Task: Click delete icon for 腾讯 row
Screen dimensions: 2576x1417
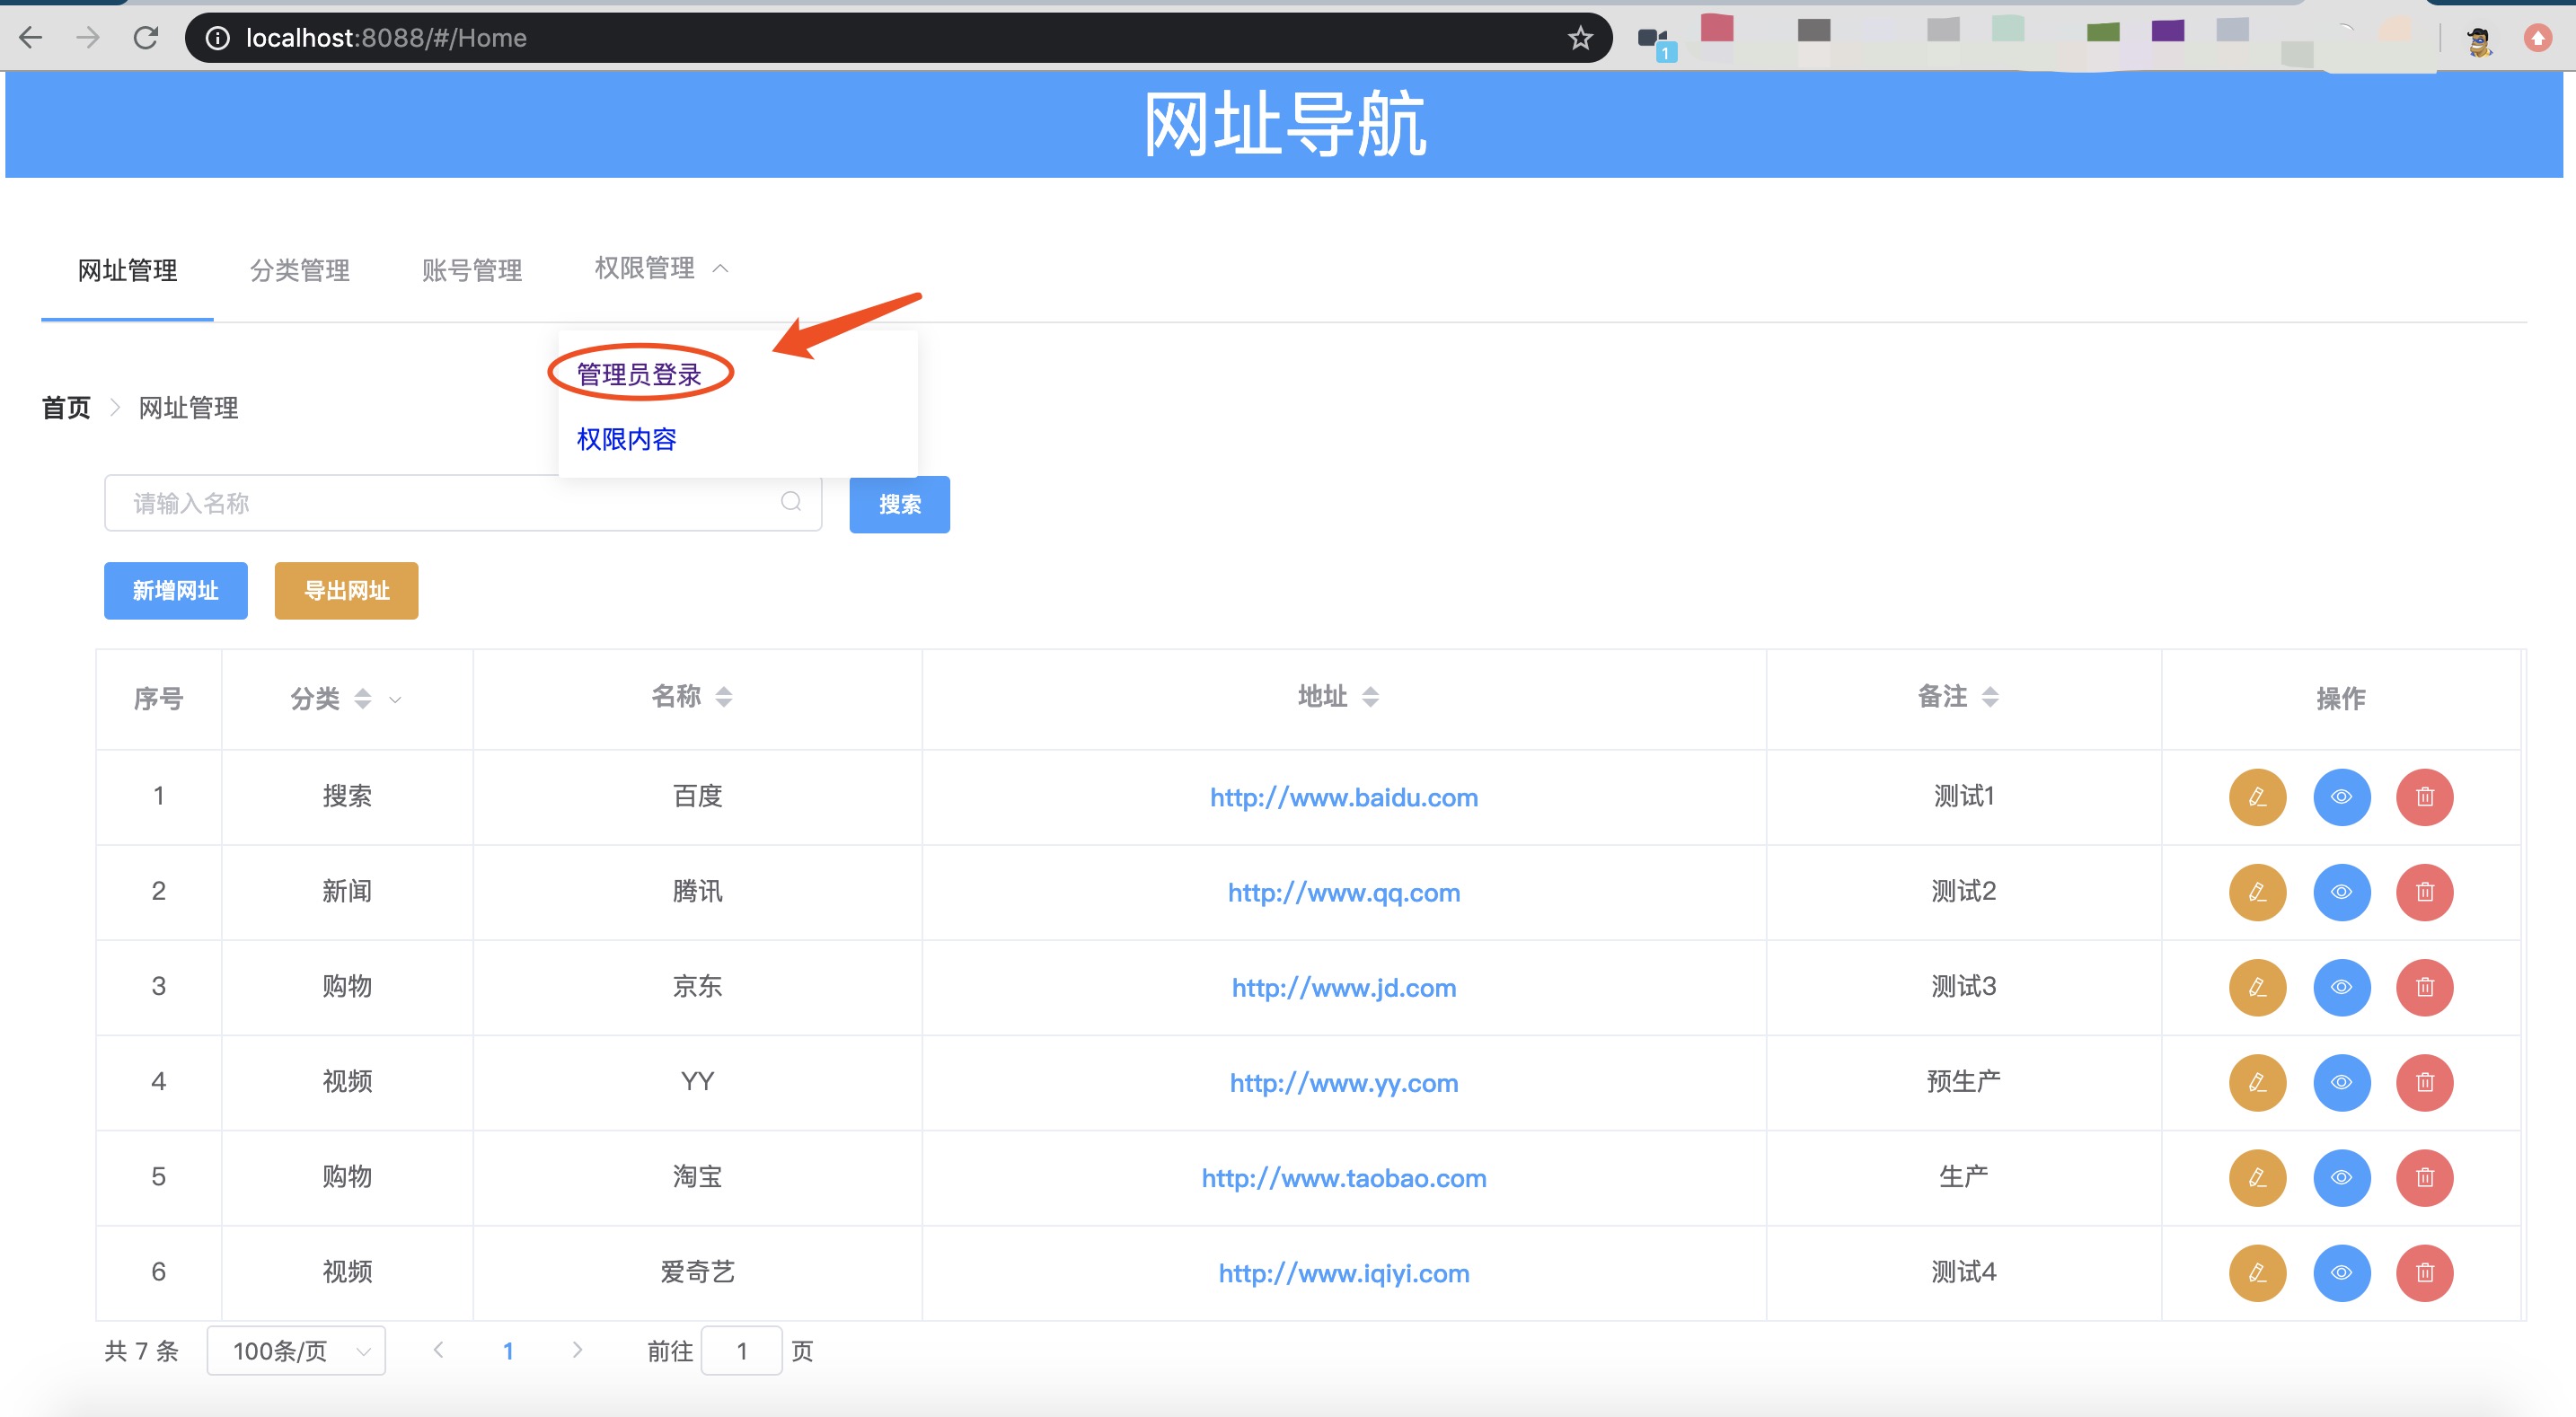Action: [x=2424, y=892]
